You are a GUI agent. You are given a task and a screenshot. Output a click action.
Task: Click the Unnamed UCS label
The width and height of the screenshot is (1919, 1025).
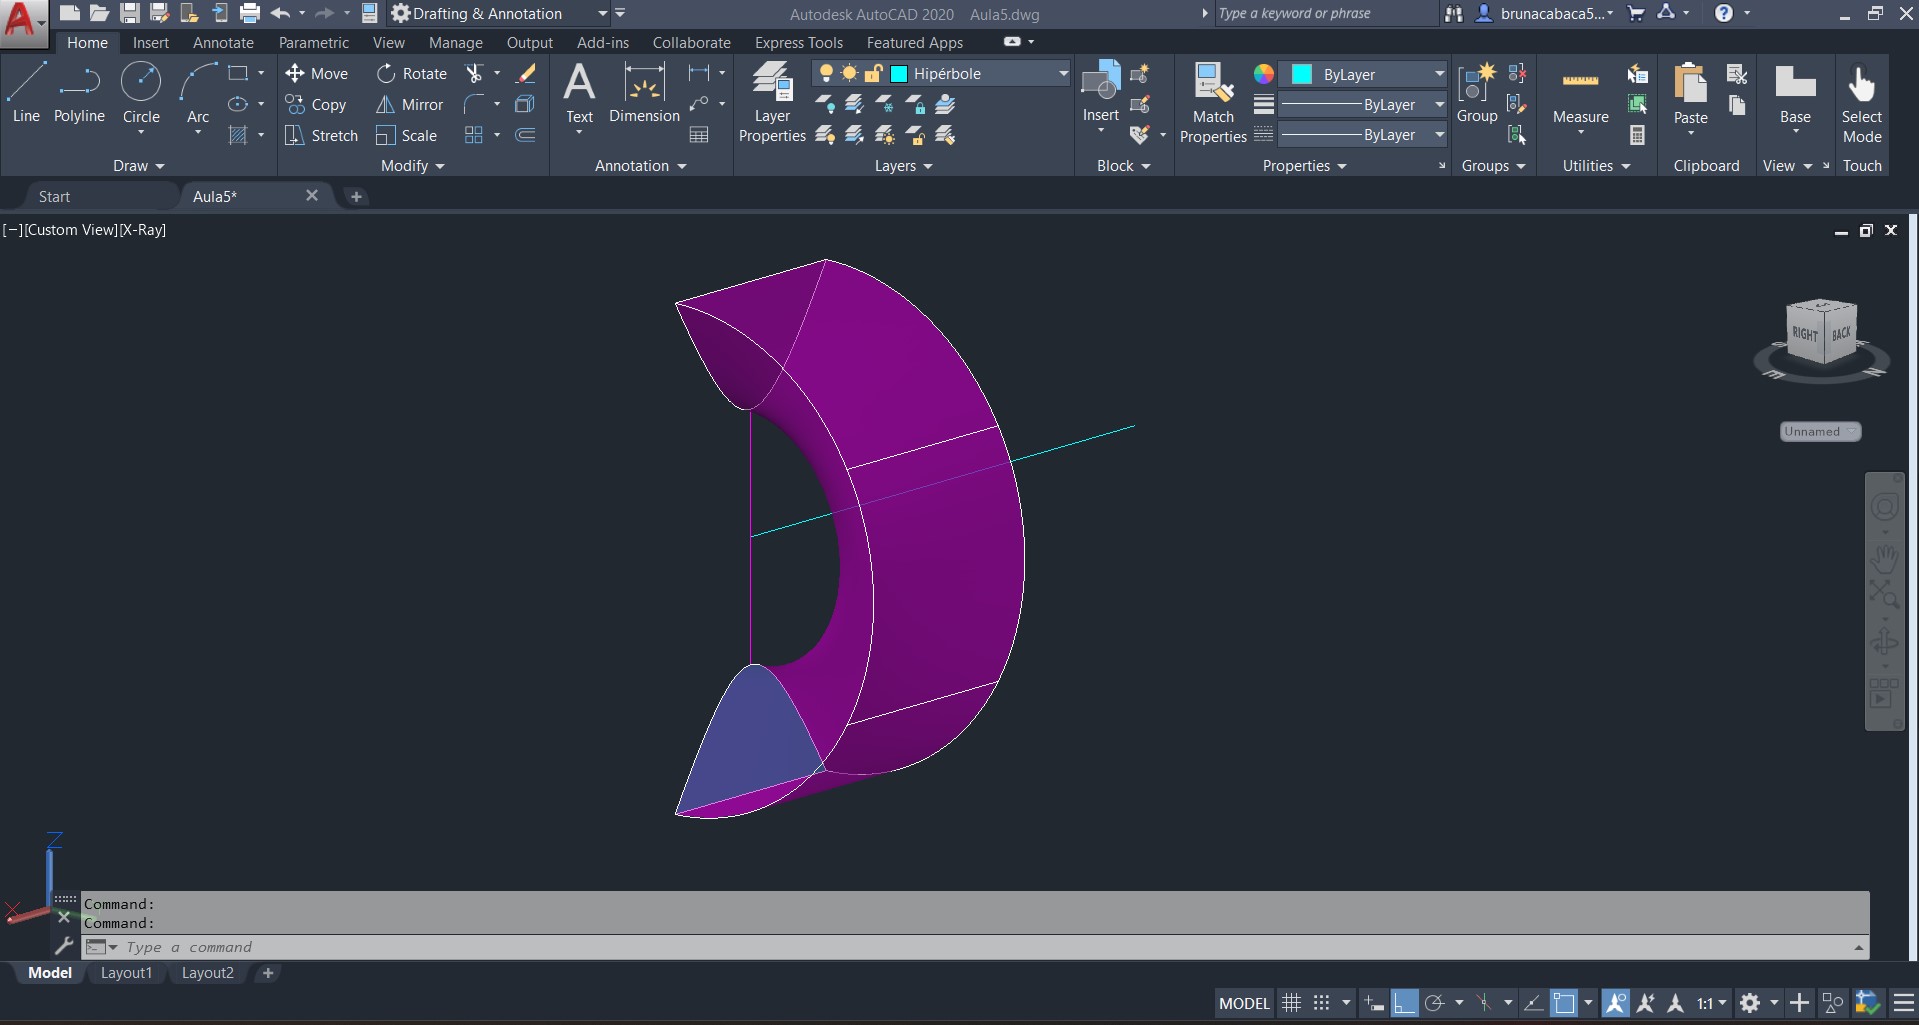point(1820,431)
